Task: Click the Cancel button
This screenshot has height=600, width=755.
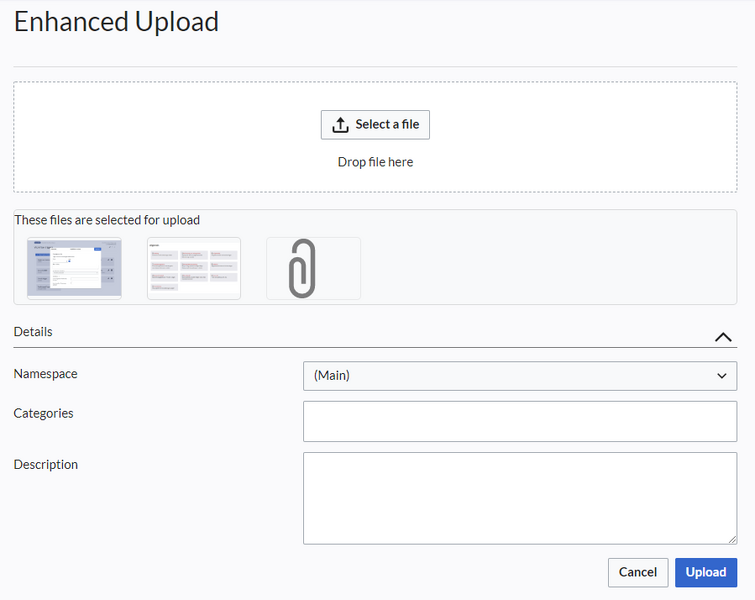Action: click(x=638, y=572)
